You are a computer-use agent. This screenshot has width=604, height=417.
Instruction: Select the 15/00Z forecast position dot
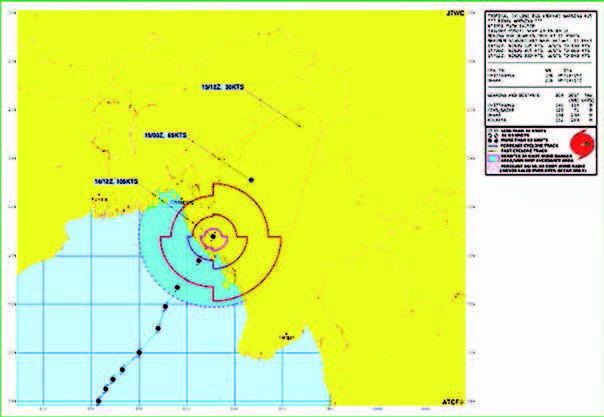coord(252,180)
